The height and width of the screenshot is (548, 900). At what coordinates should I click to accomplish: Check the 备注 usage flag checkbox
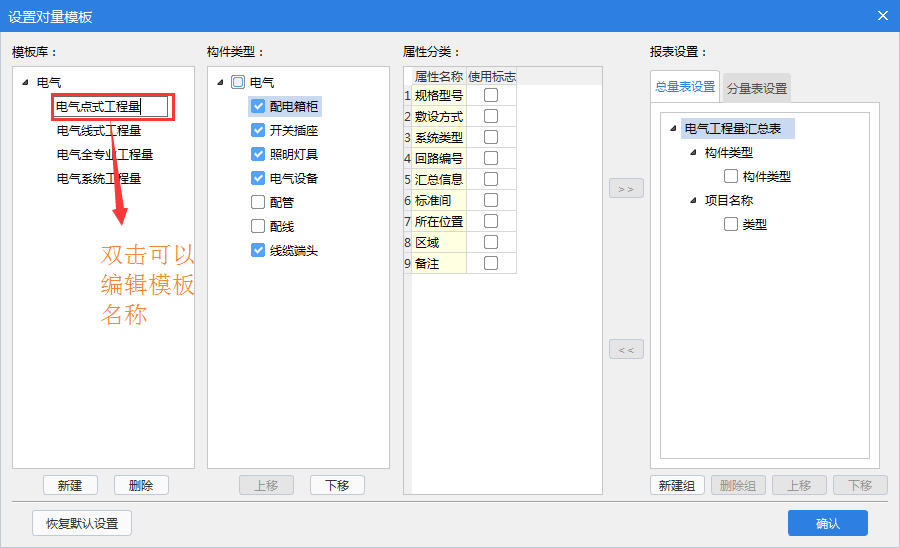(491, 263)
